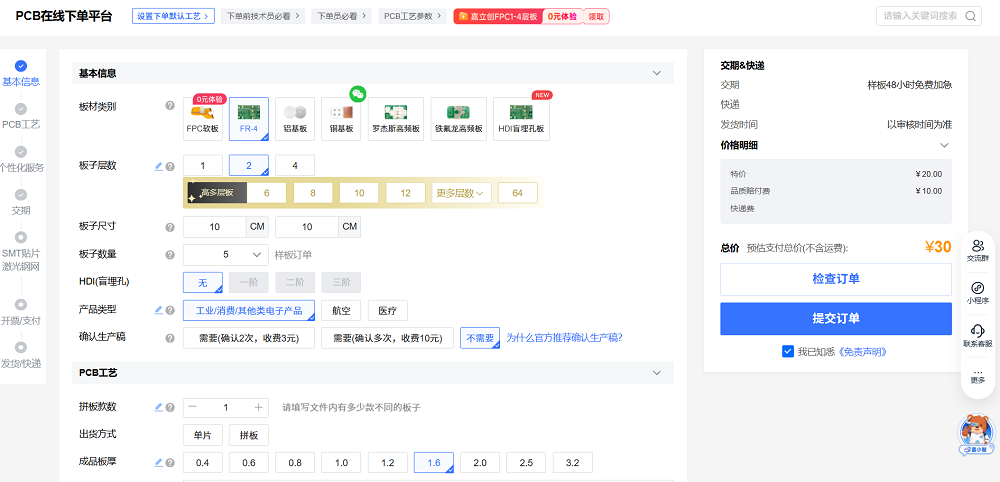
Task: Click edit pencil icon beside 拼板款数
Action: click(x=159, y=407)
